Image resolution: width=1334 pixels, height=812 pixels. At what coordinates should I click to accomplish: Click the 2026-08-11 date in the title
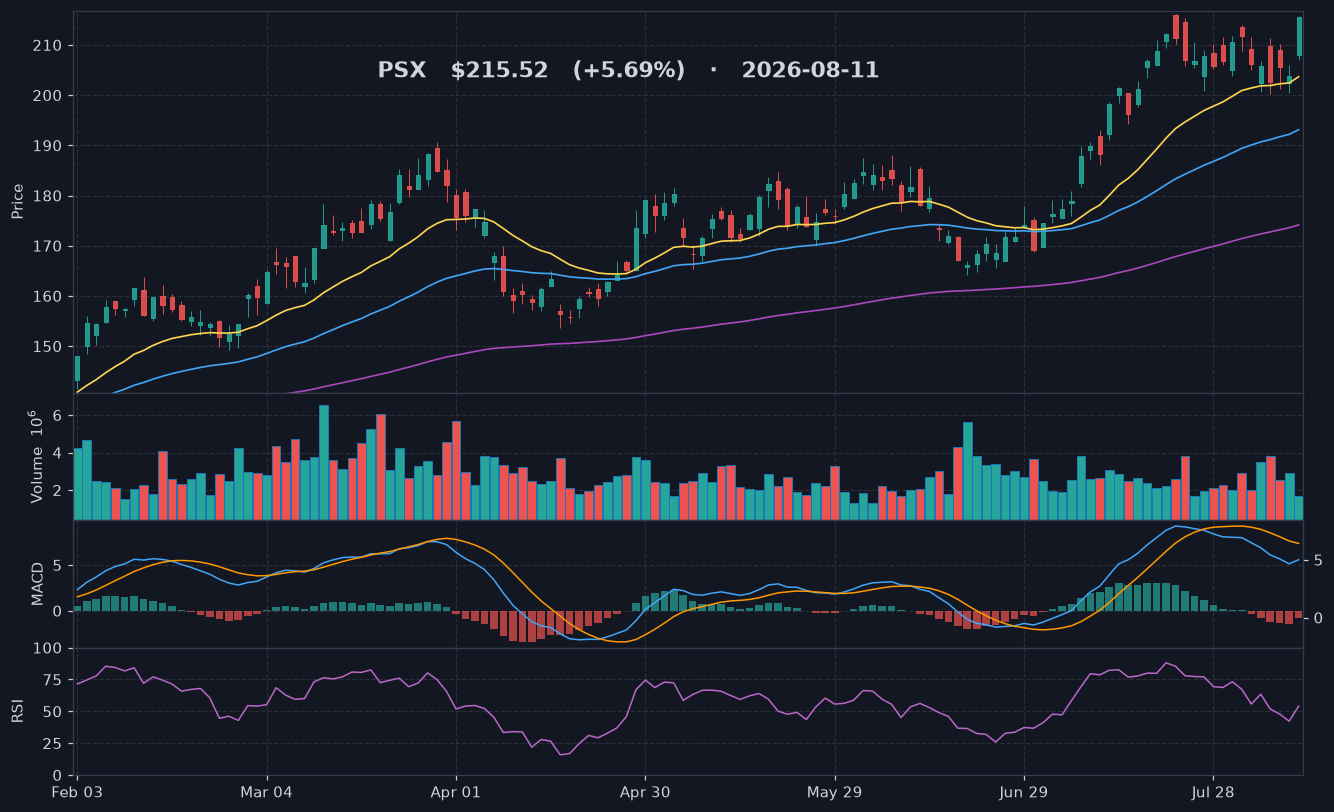click(810, 70)
